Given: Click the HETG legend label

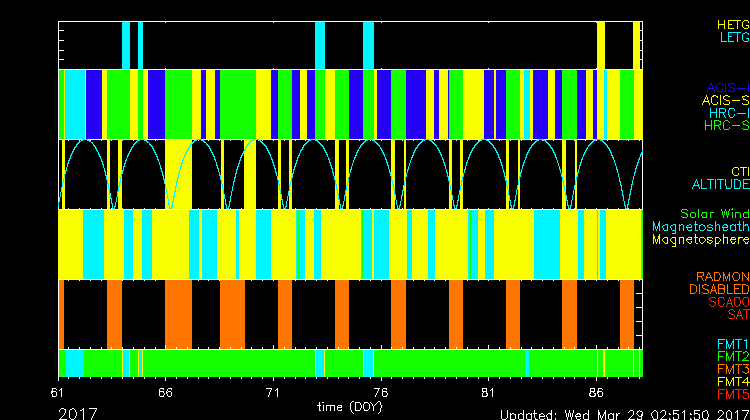Looking at the screenshot, I should (x=732, y=24).
